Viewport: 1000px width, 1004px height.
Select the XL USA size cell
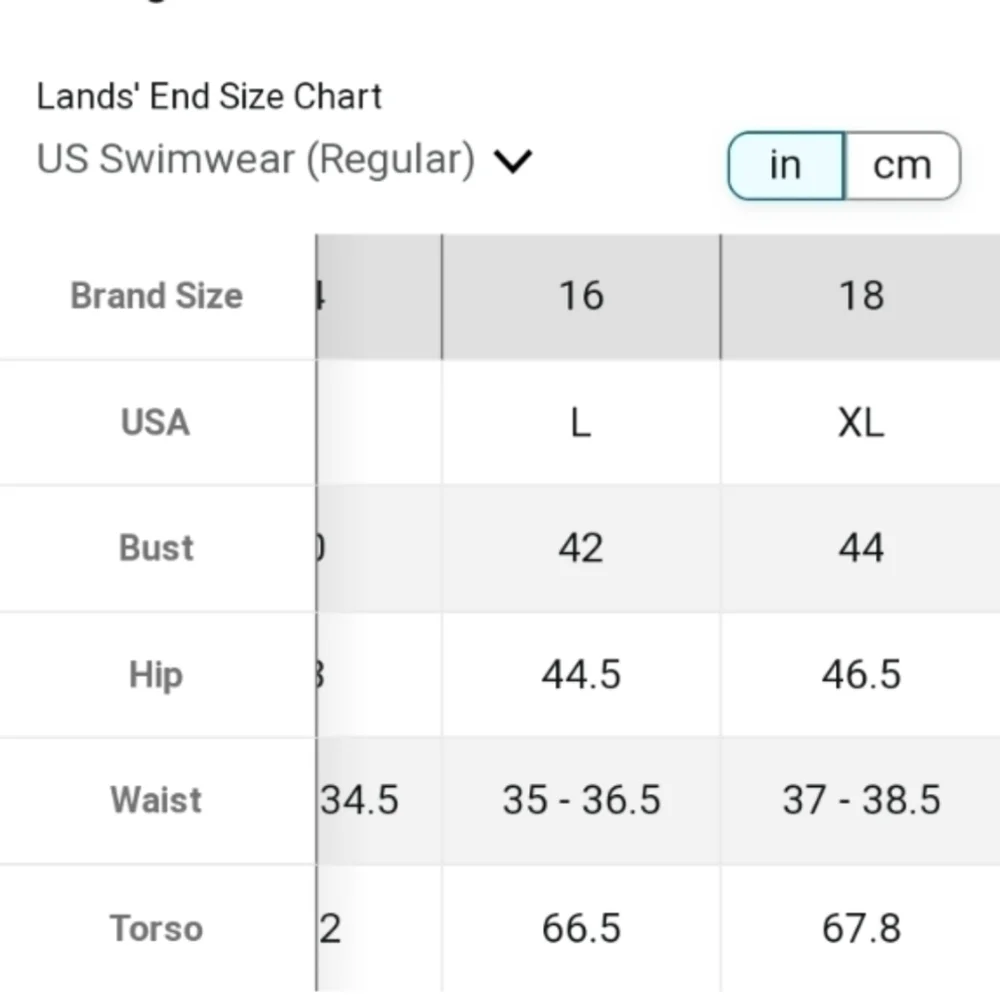tap(860, 423)
